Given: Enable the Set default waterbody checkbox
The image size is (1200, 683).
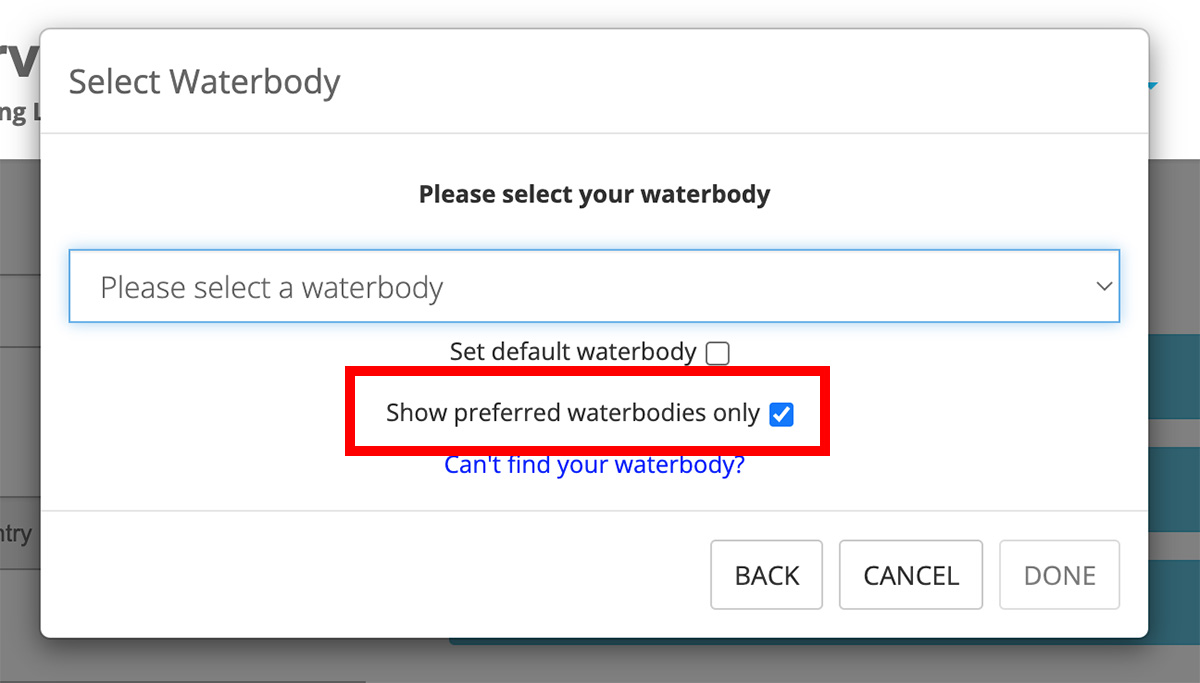Looking at the screenshot, I should point(717,353).
